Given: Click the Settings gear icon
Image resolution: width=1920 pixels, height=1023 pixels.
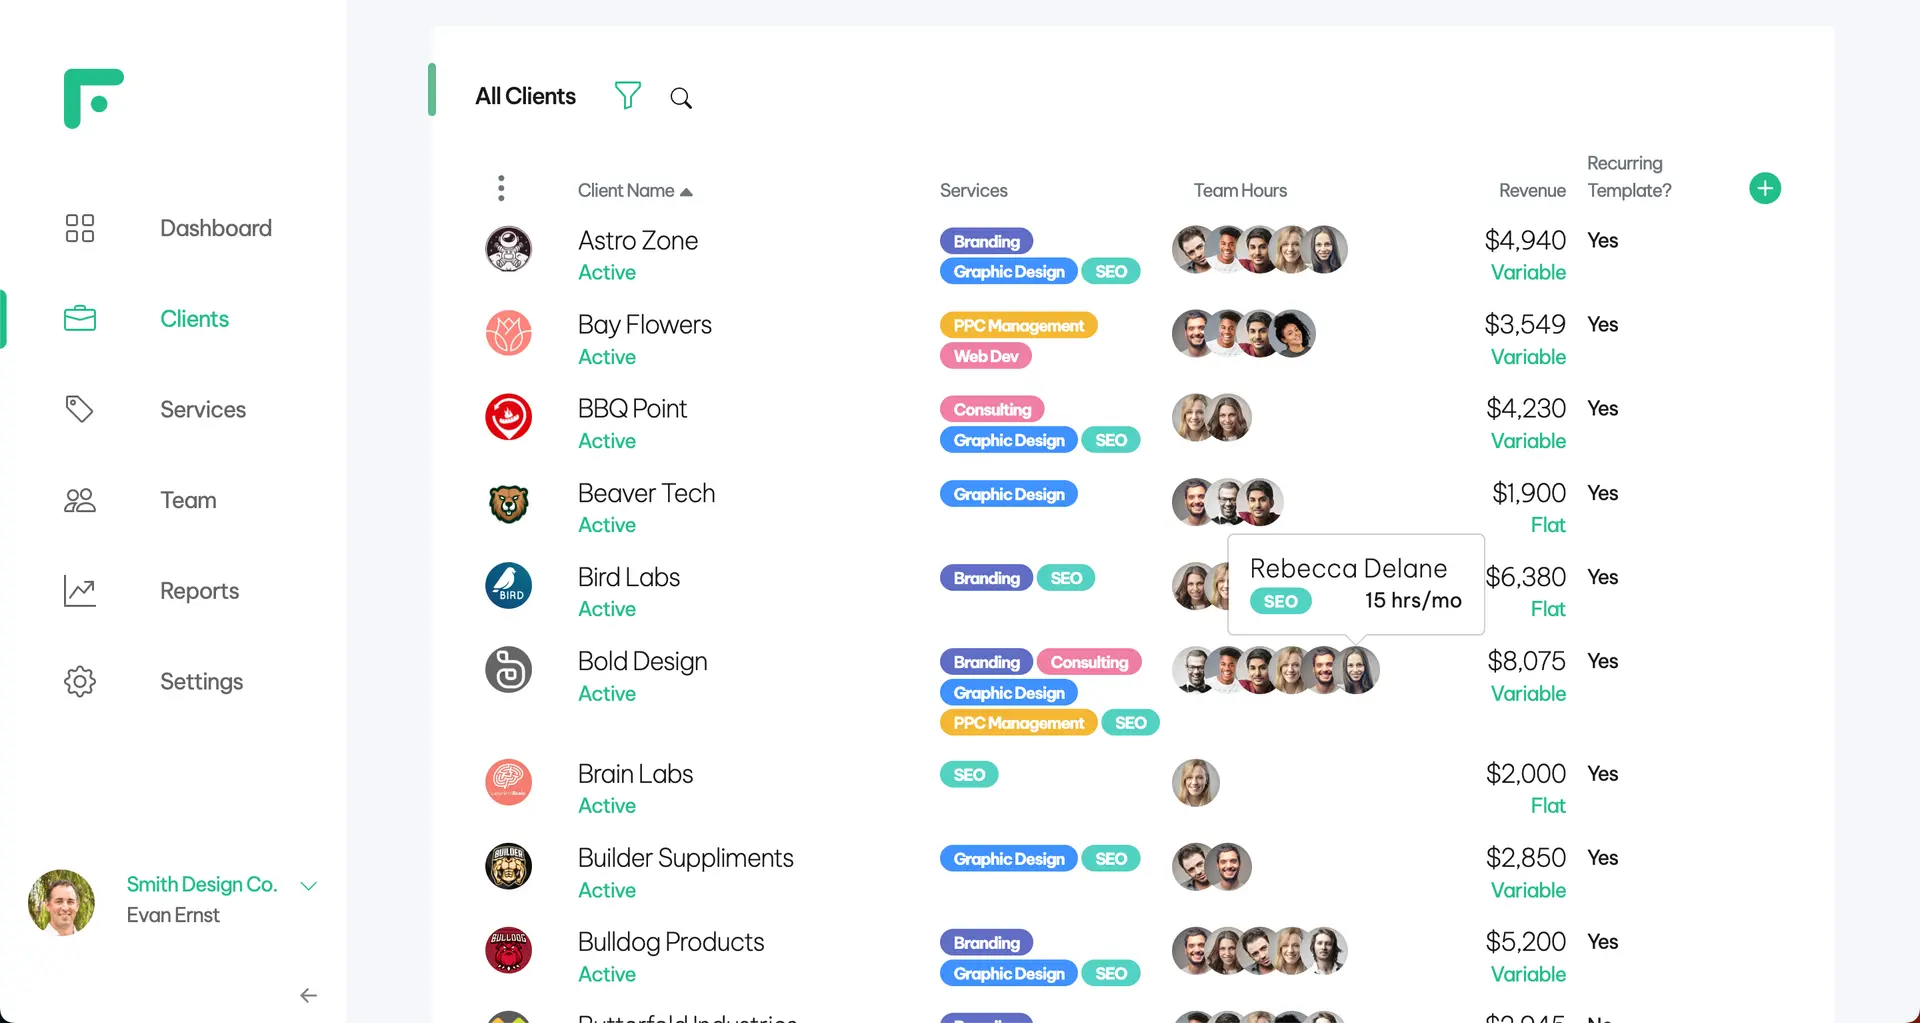Looking at the screenshot, I should point(80,681).
